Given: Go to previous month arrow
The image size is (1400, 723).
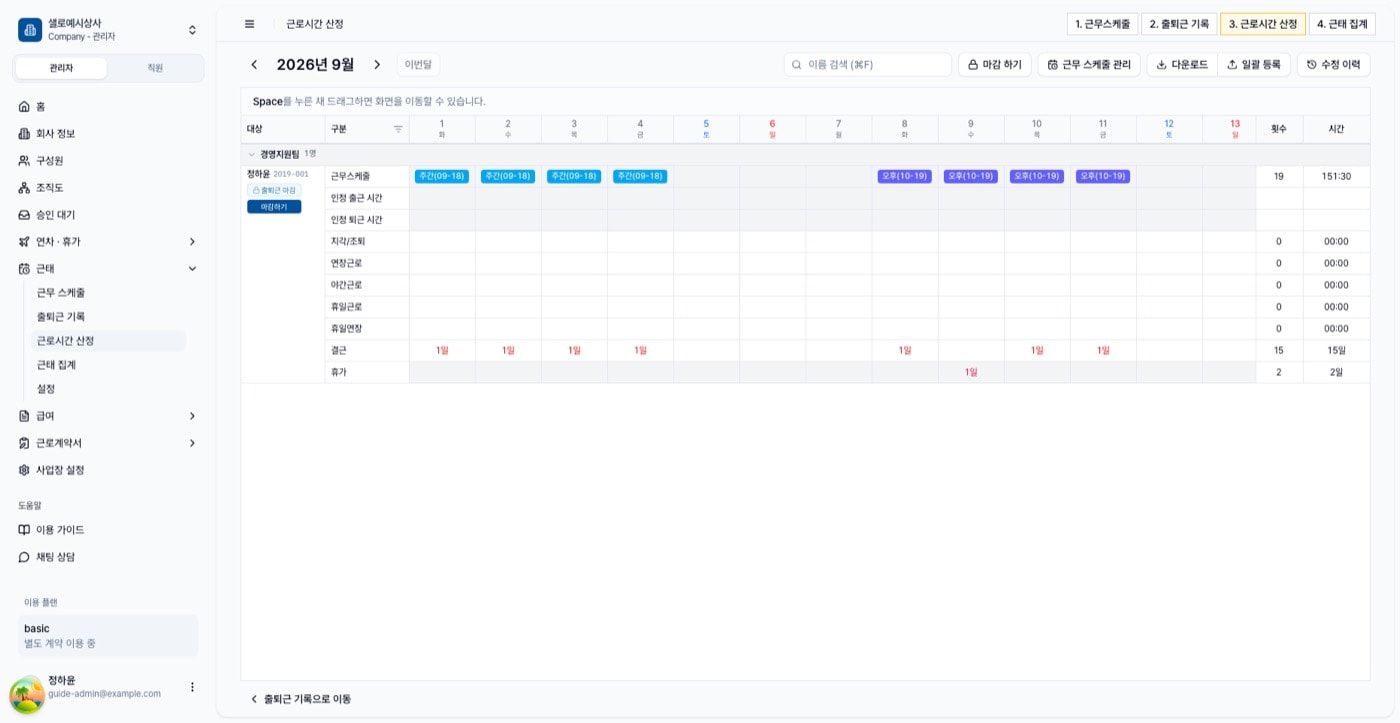Looking at the screenshot, I should pos(254,65).
